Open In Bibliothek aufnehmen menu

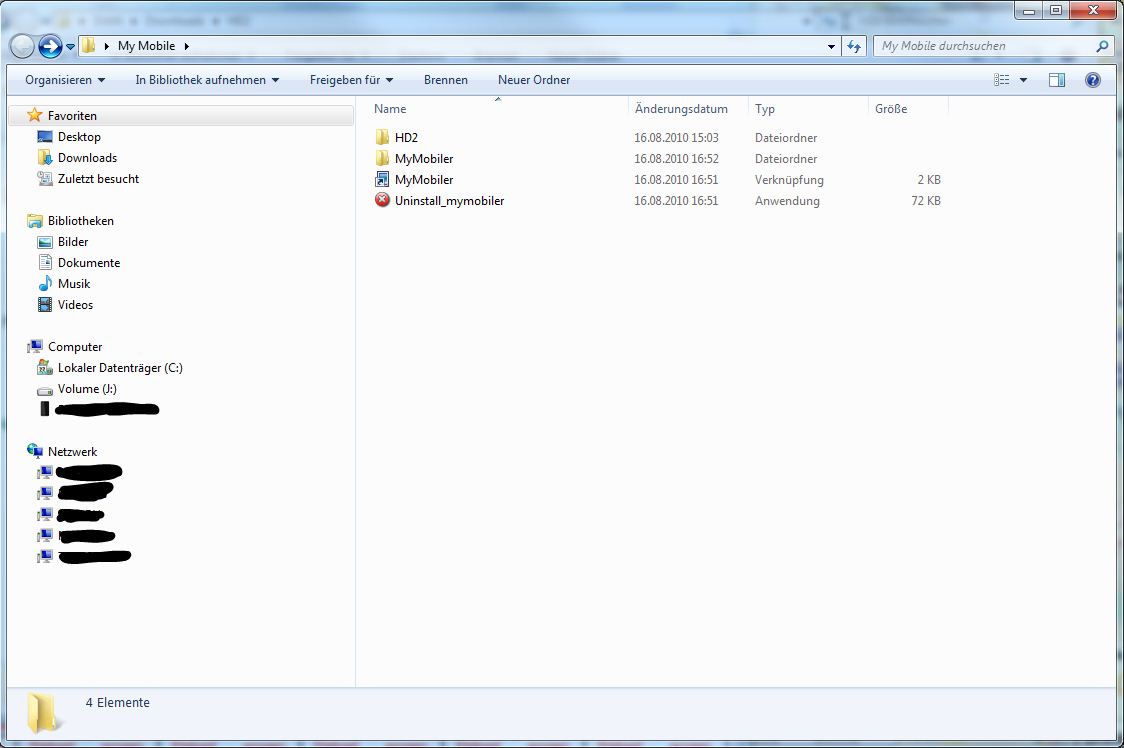point(207,80)
